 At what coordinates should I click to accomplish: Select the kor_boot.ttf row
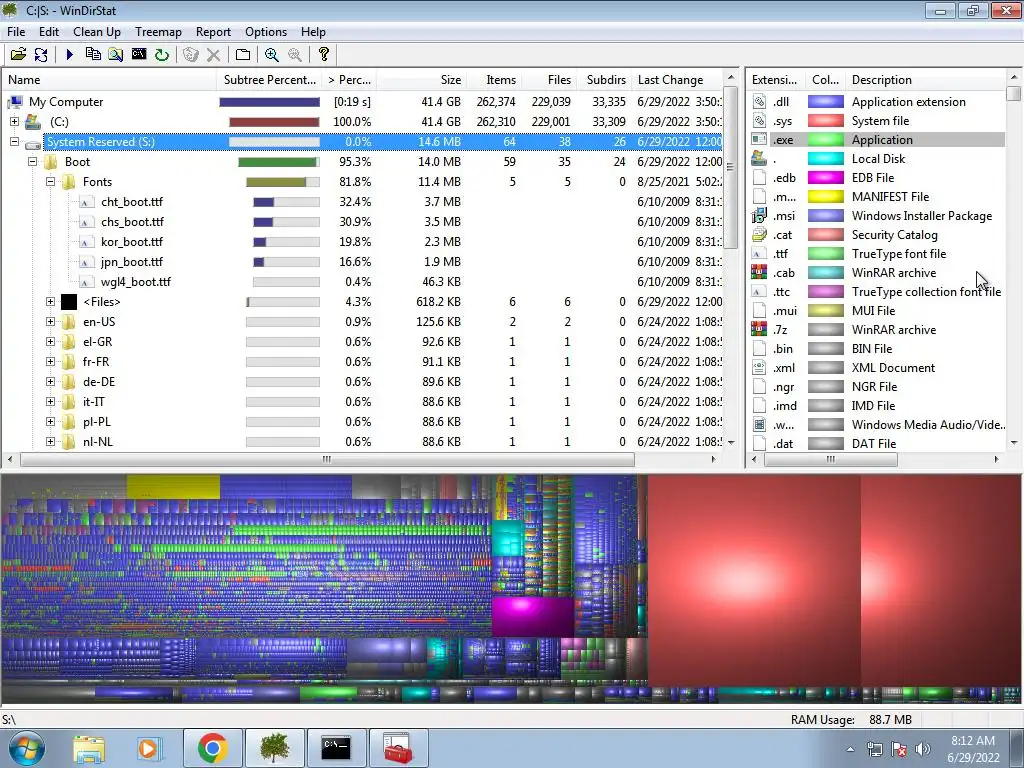[x=362, y=242]
